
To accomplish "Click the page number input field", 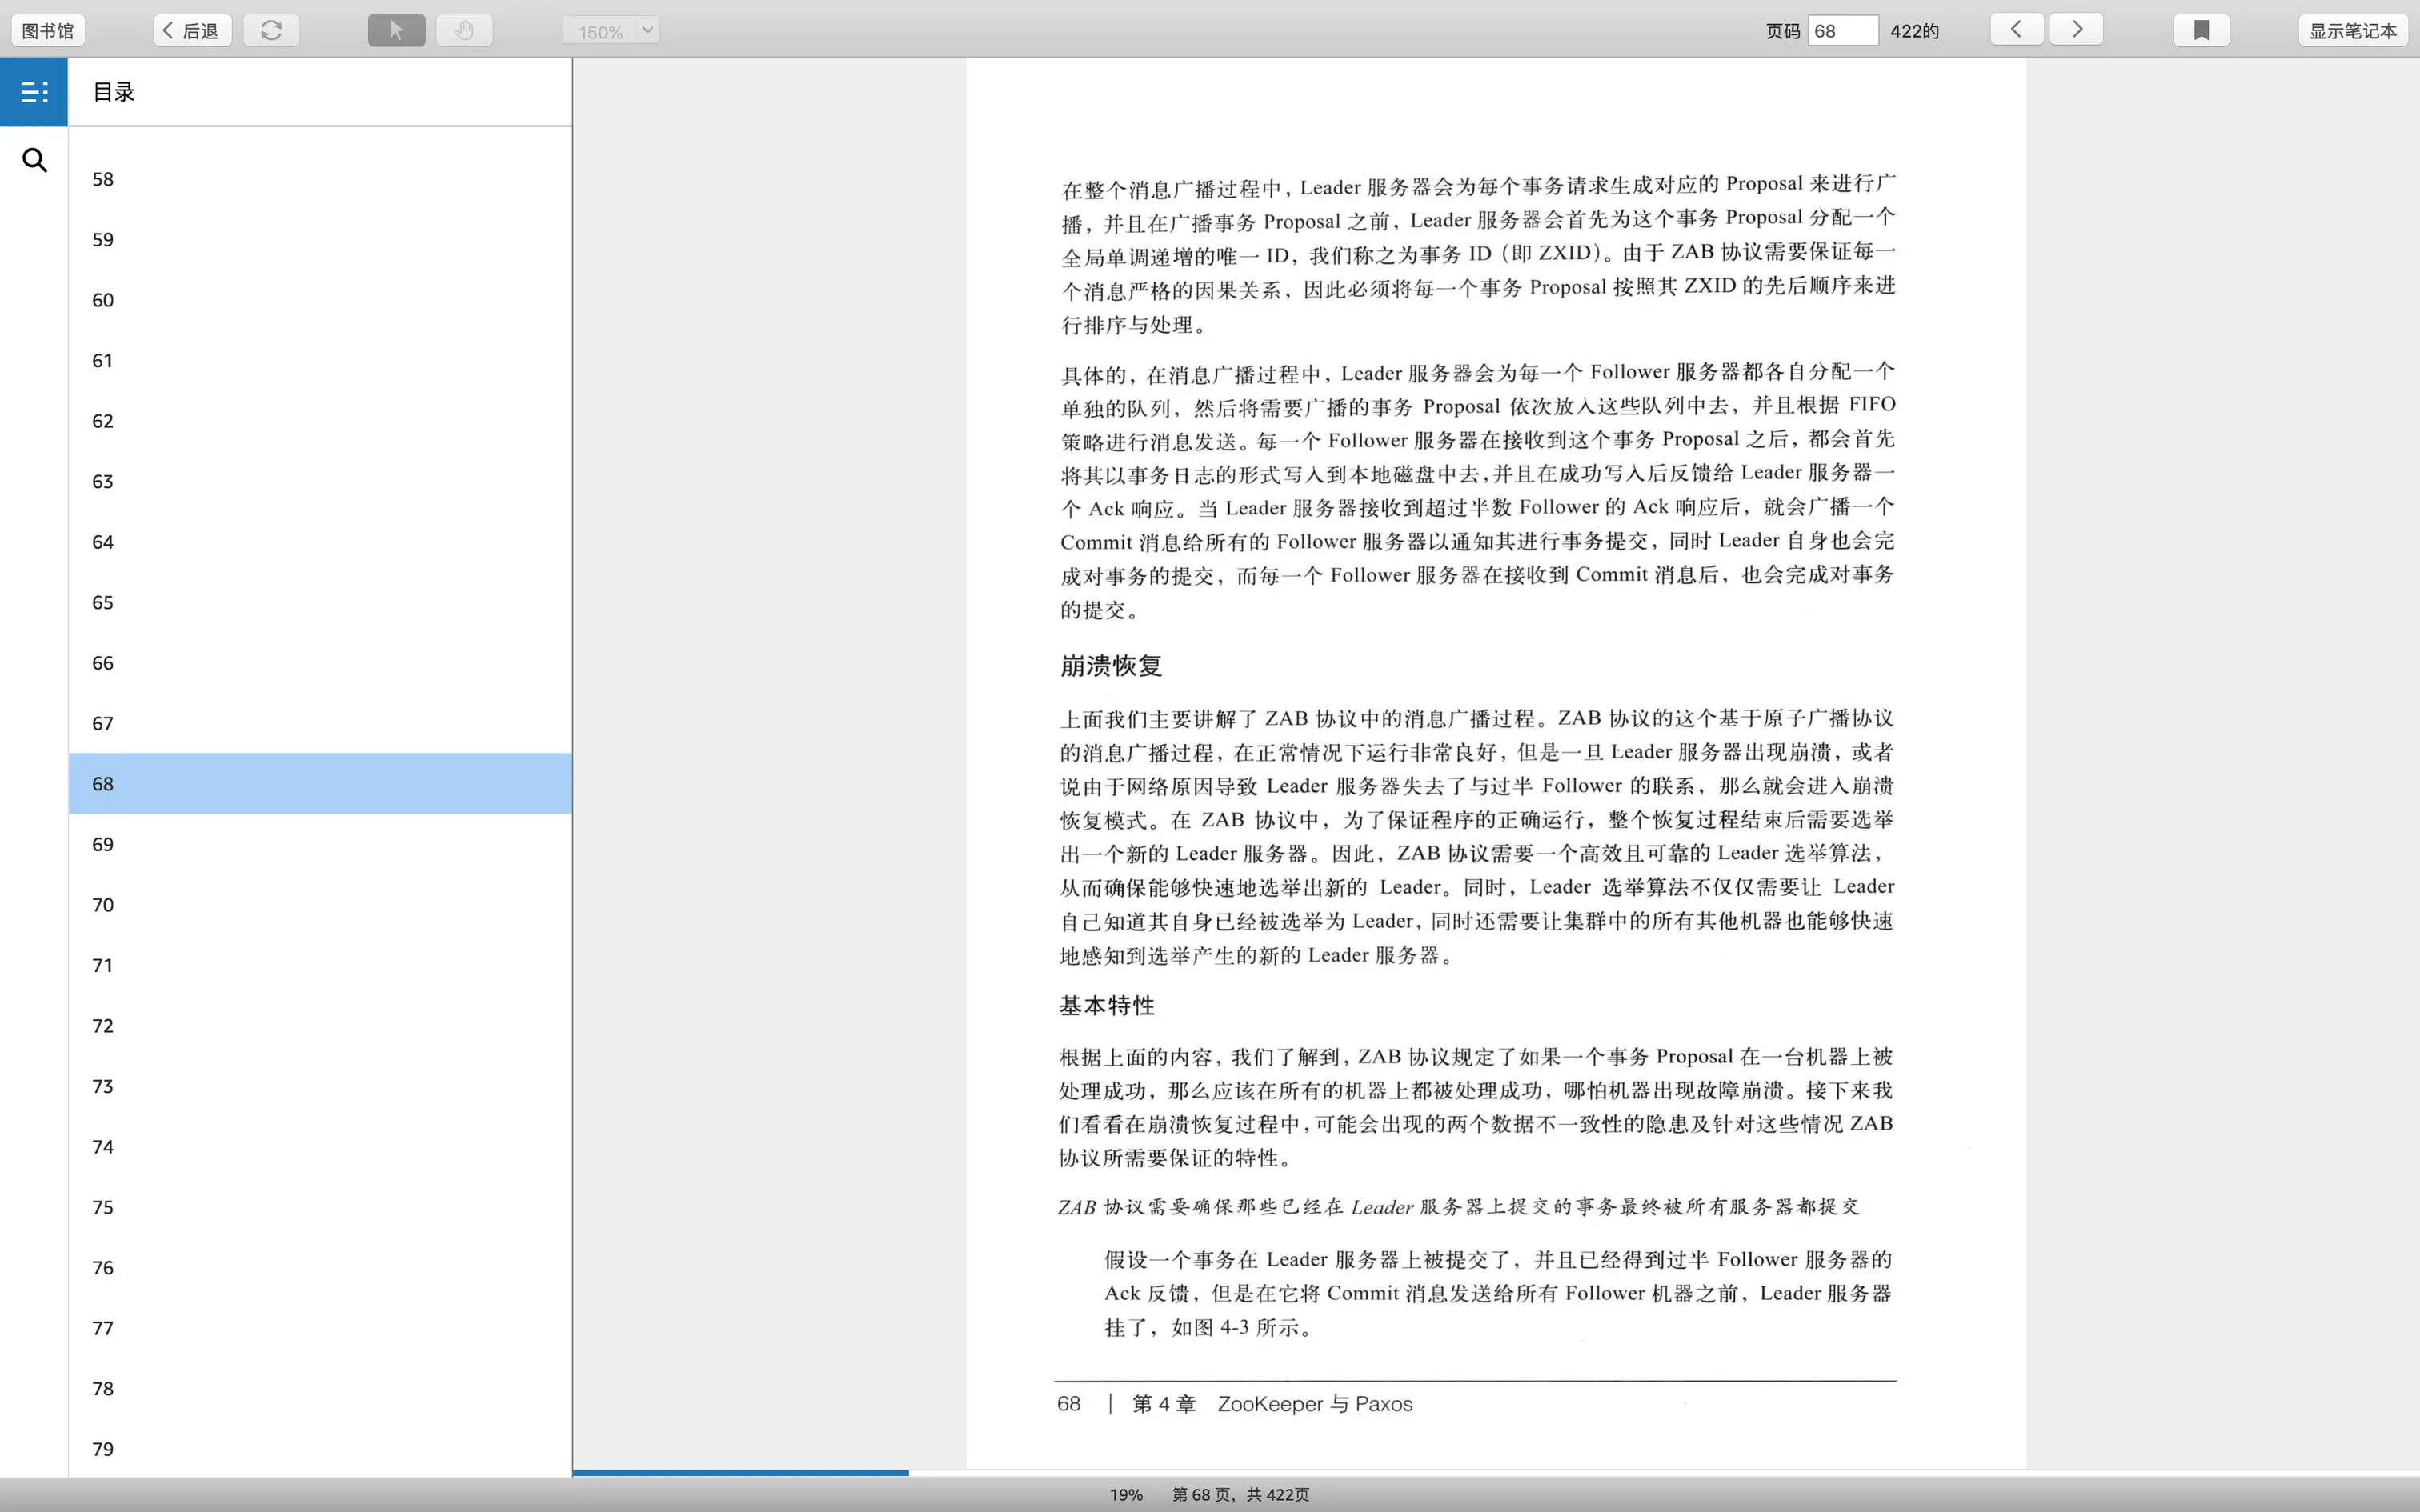I will (1842, 30).
